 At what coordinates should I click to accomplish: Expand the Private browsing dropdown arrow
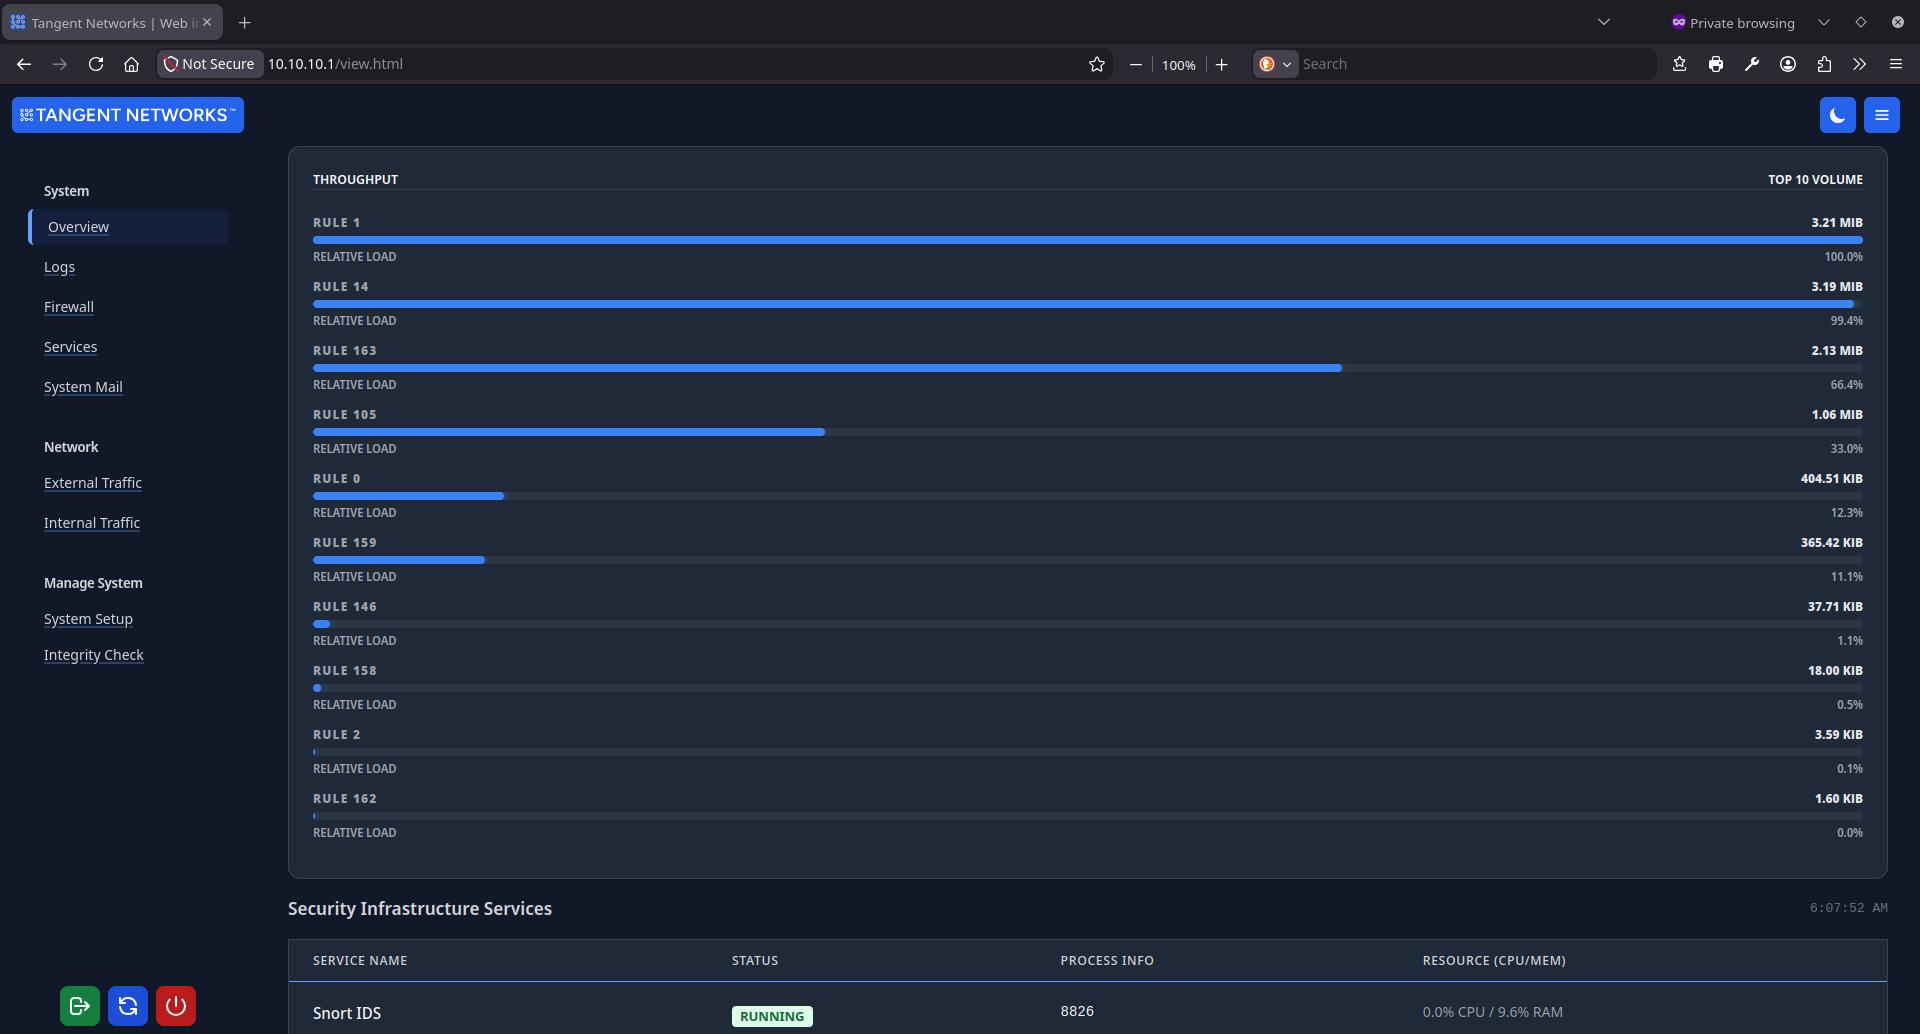pyautogui.click(x=1824, y=22)
